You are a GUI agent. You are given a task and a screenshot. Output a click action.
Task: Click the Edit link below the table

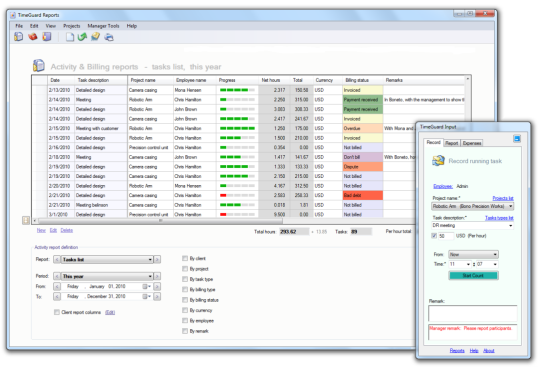click(x=53, y=230)
